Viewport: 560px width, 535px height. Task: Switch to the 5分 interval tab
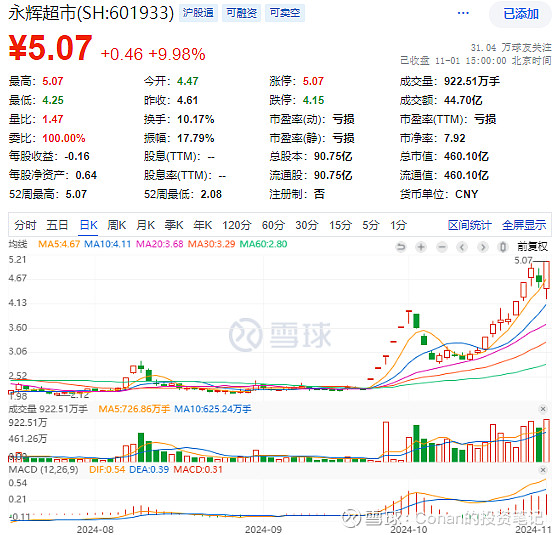(x=371, y=225)
